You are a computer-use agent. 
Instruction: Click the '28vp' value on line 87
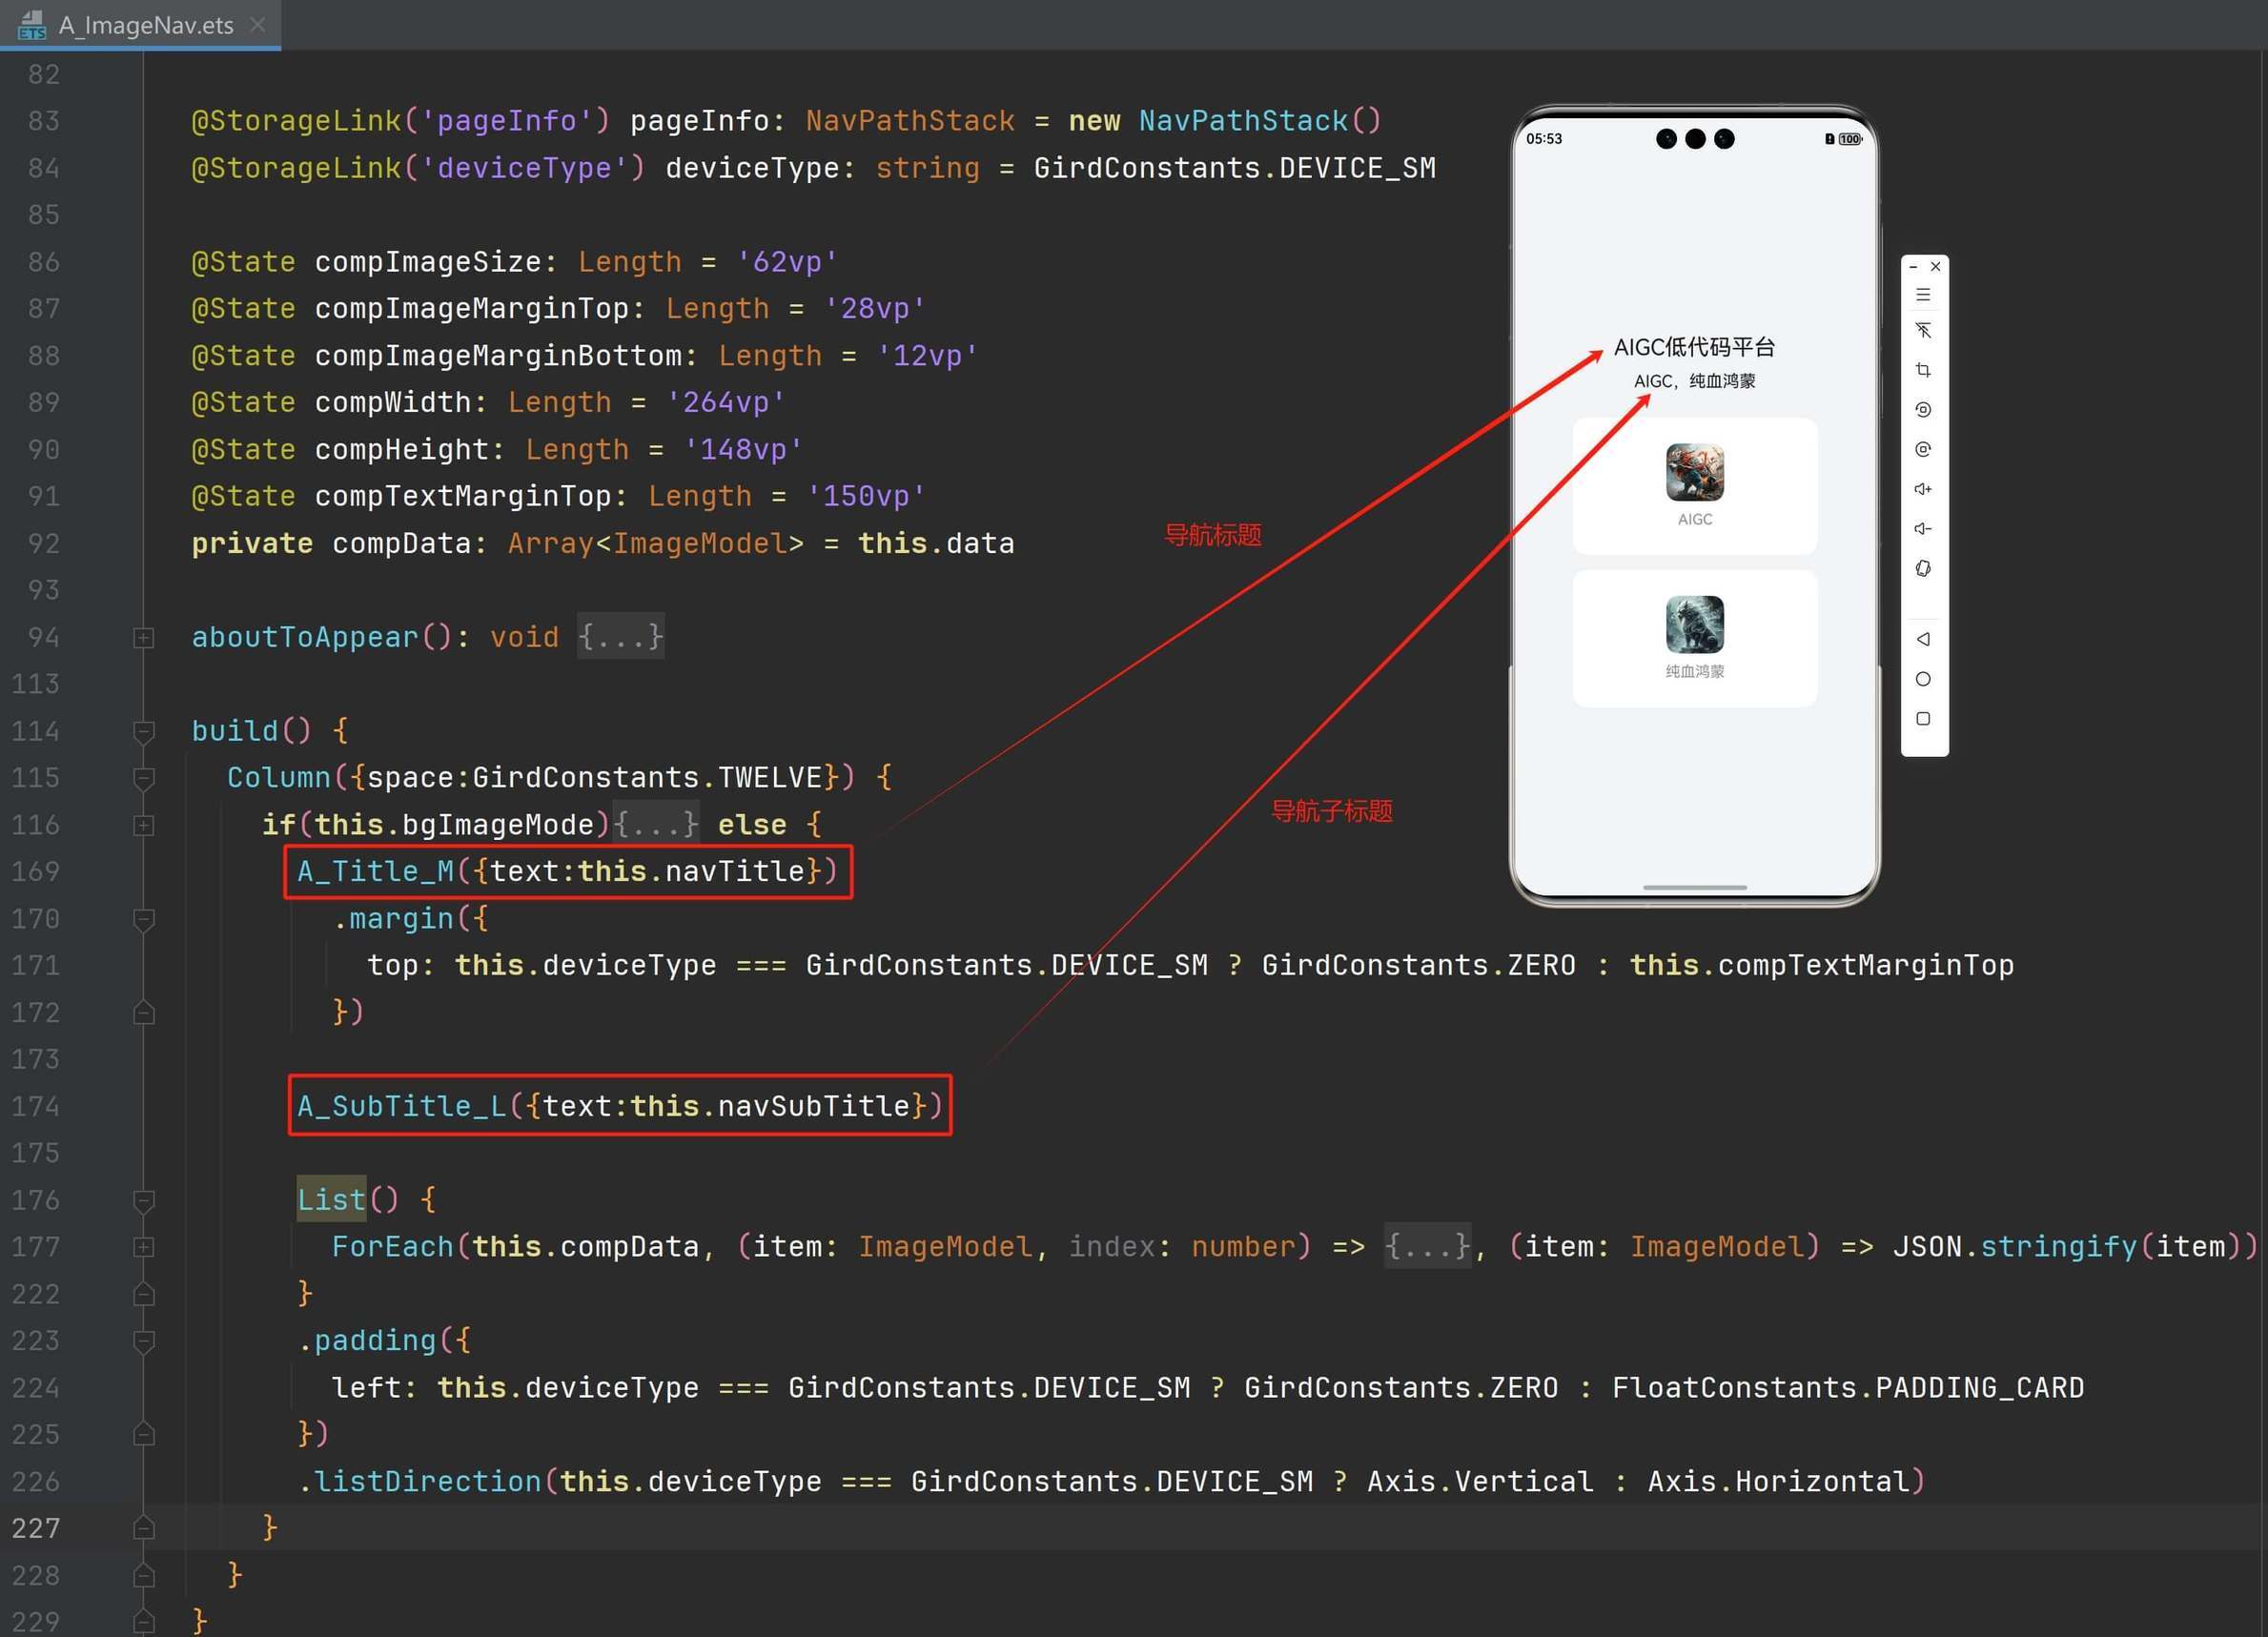(x=875, y=309)
